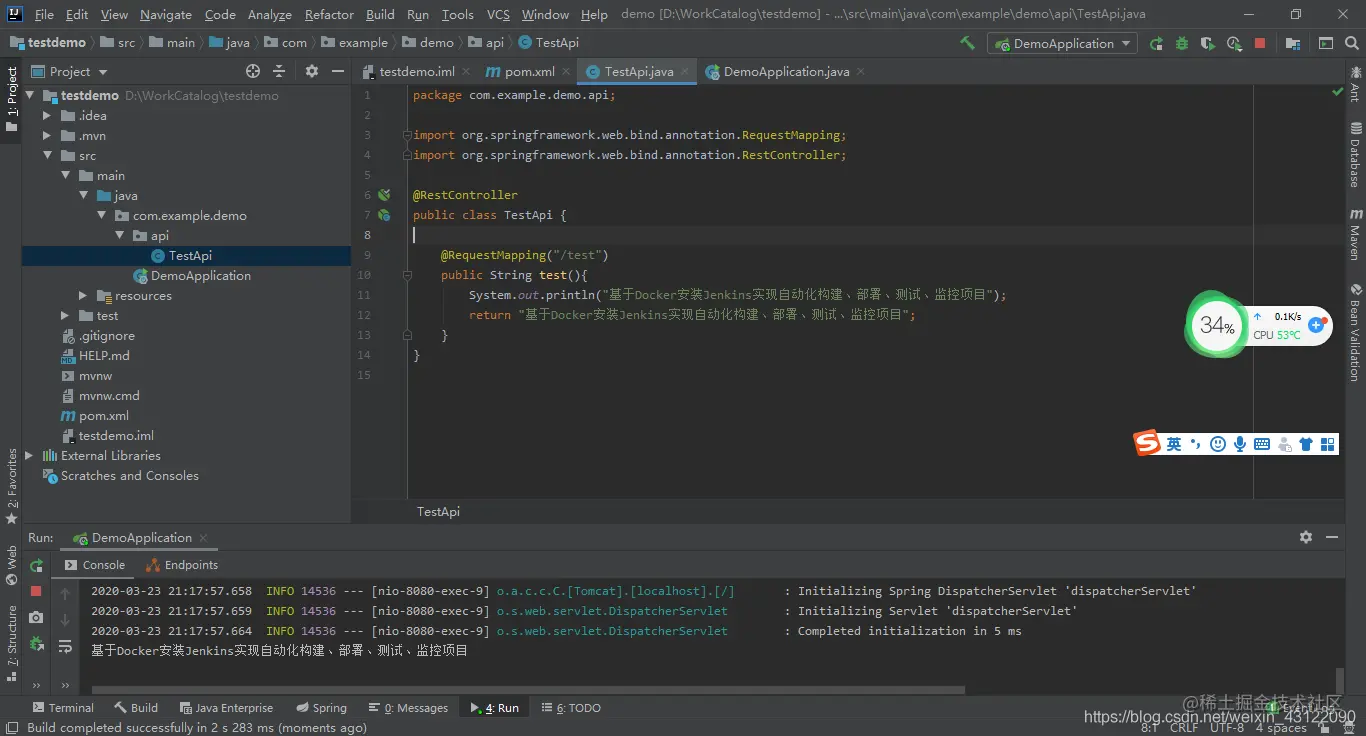
Task: Open the DemoApplication run configuration dropdown
Action: coord(1062,43)
